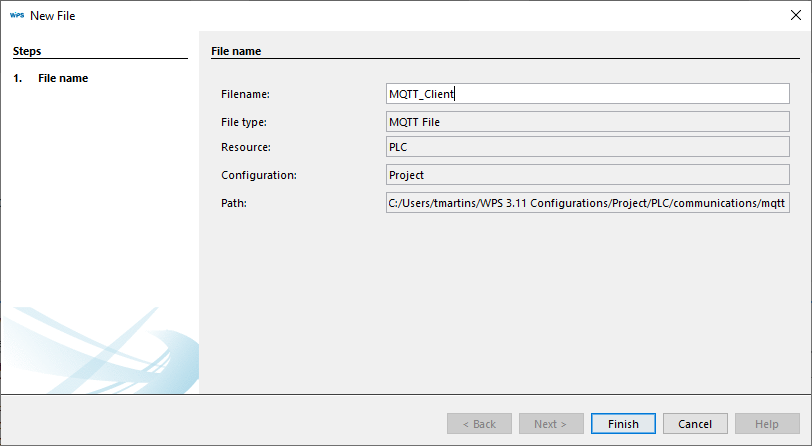This screenshot has height=446, width=812.
Task: Close the New File dialog window
Action: click(x=793, y=16)
